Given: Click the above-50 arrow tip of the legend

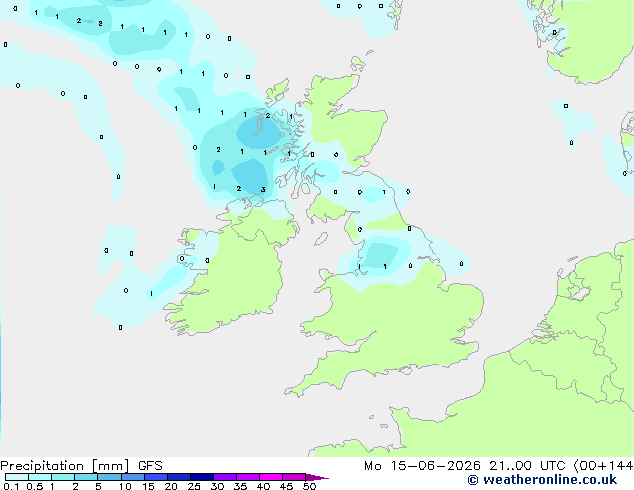Looking at the screenshot, I should click(x=317, y=477).
